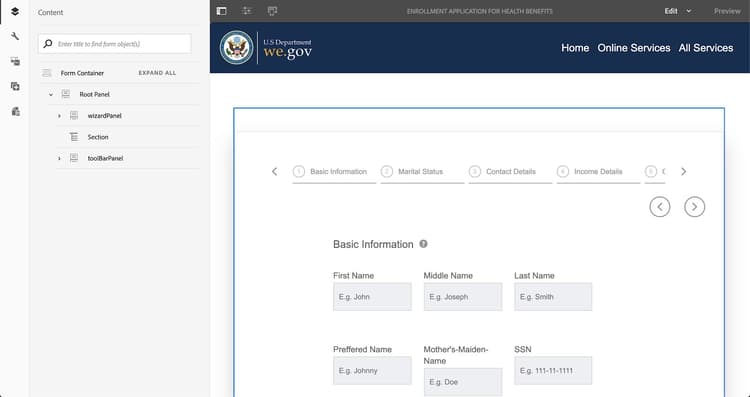The height and width of the screenshot is (397, 750).
Task: Open the Home navigation link
Action: click(x=575, y=48)
